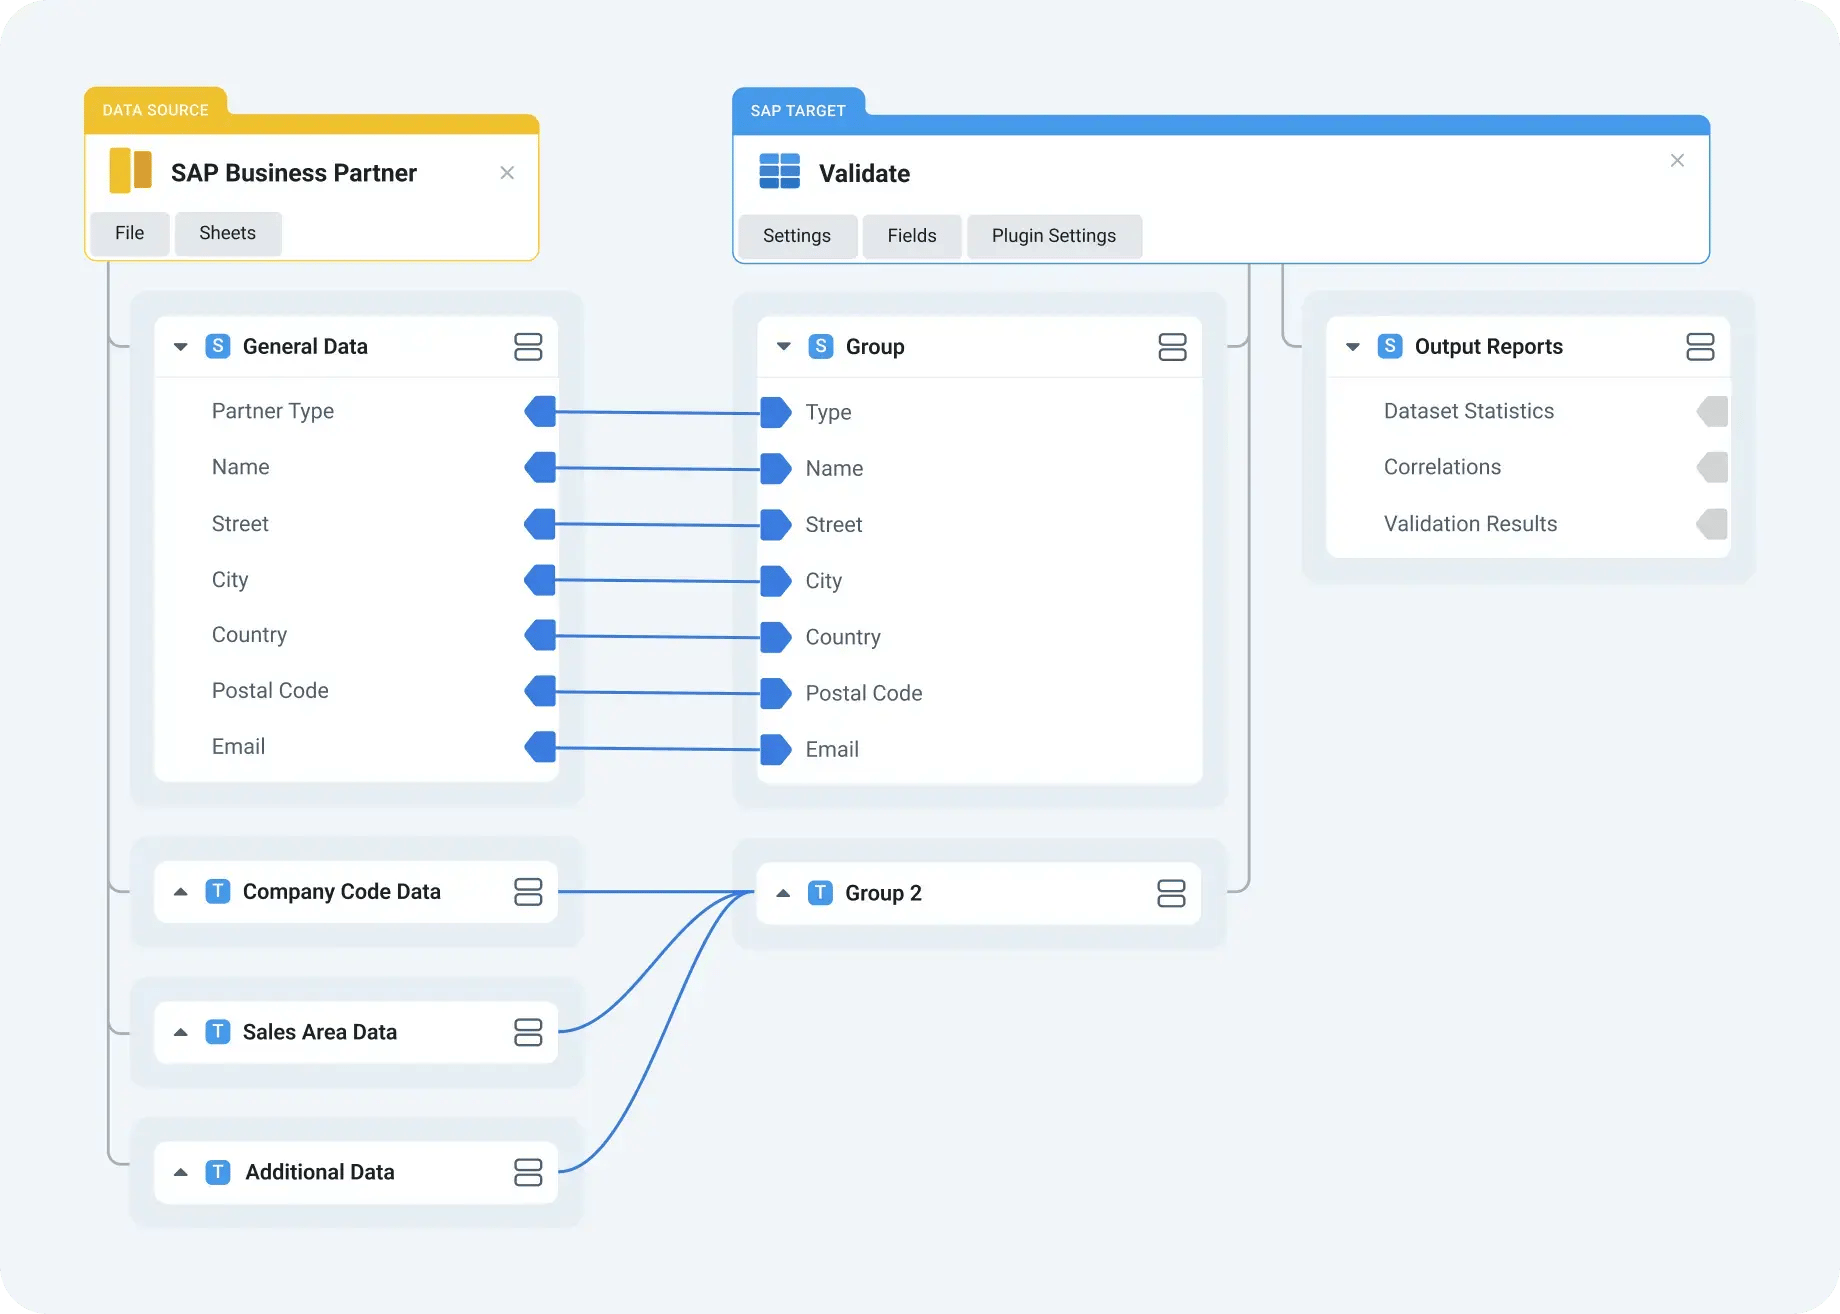Click the Group Country input connector port
This screenshot has width=1840, height=1314.
775,637
